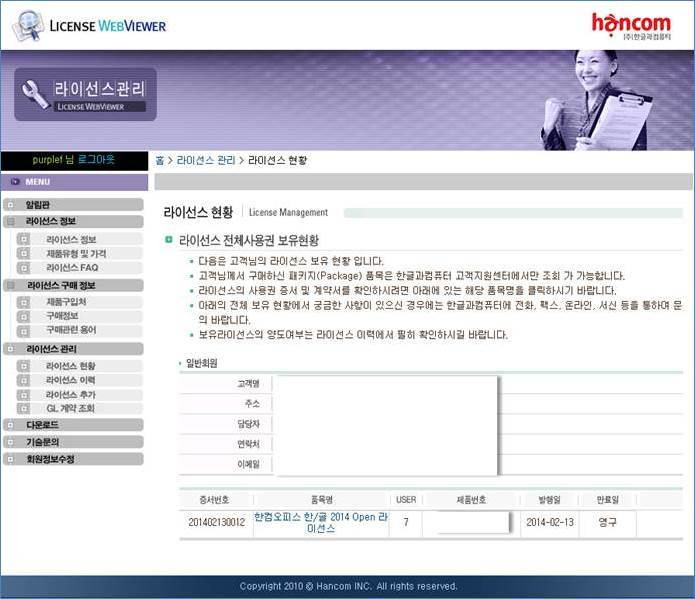Click 라이선스 현황 breadcrumb text
The height and width of the screenshot is (599, 695).
point(277,161)
